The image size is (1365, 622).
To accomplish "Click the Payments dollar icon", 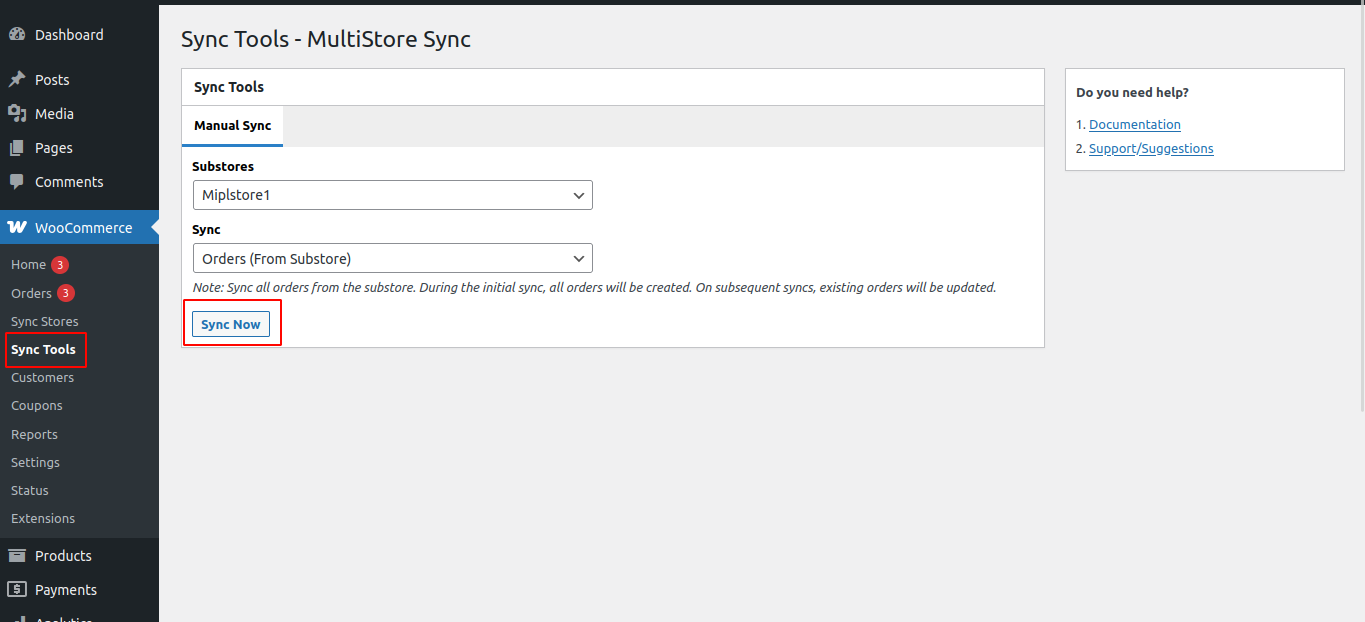I will tap(17, 590).
